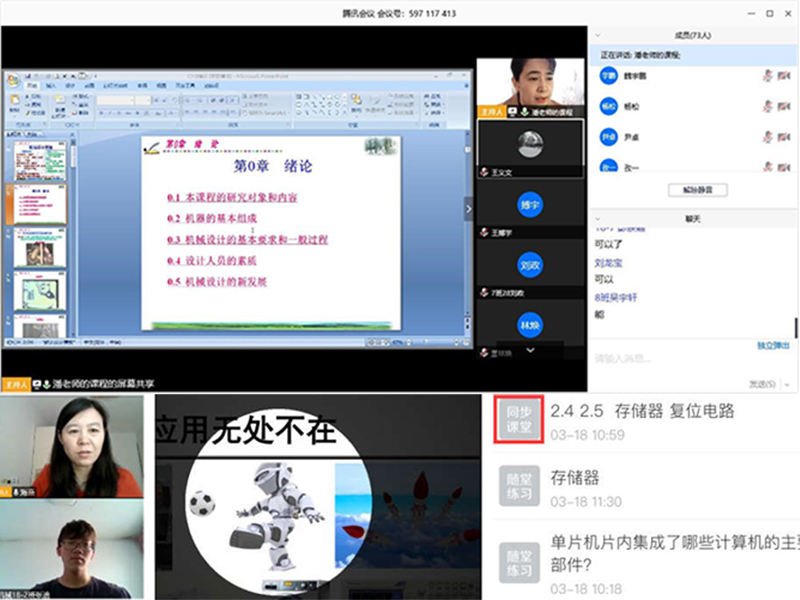Collapse the 成员 members panel
Image resolution: width=800 pixels, height=600 pixels.
(x=597, y=35)
